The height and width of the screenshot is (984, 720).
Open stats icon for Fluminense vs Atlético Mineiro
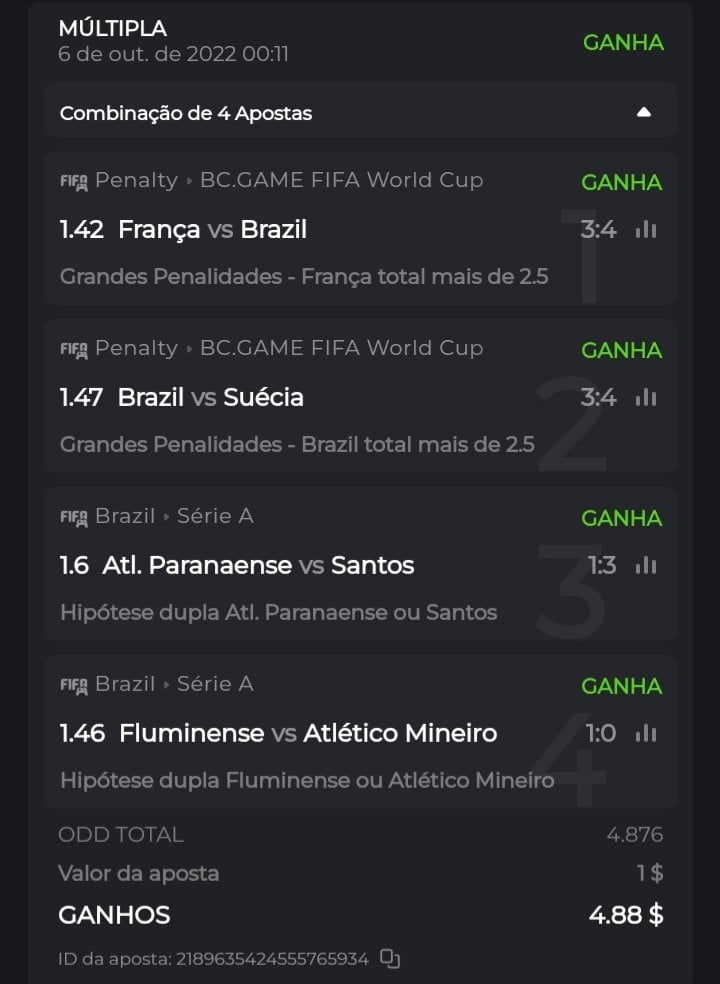[646, 734]
